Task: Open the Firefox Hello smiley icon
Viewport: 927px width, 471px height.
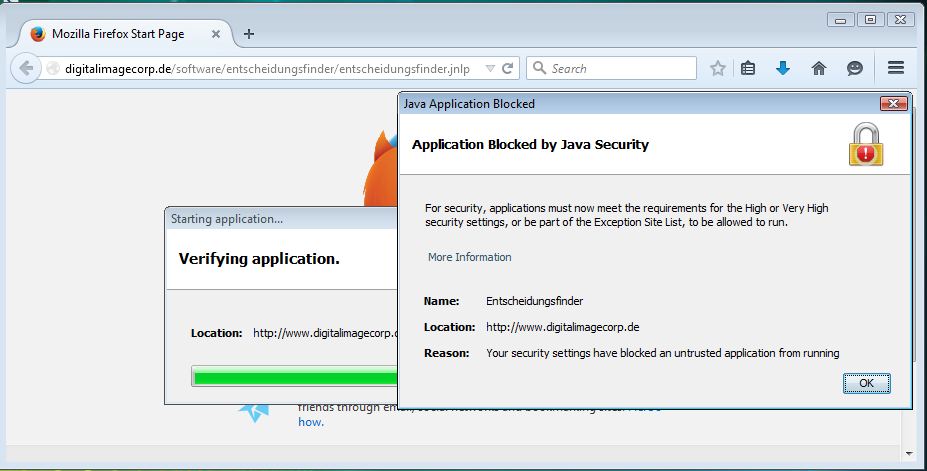Action: [855, 69]
